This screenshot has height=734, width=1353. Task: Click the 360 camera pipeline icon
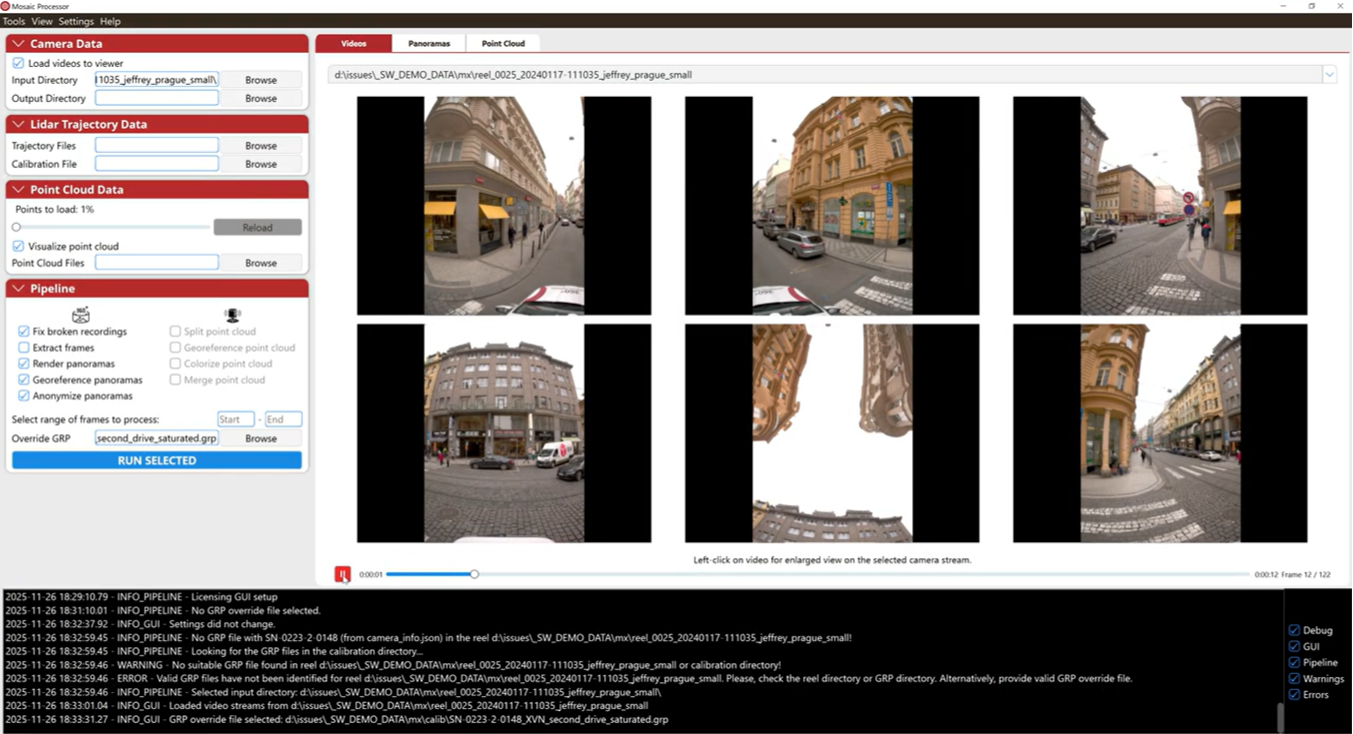pyautogui.click(x=80, y=313)
